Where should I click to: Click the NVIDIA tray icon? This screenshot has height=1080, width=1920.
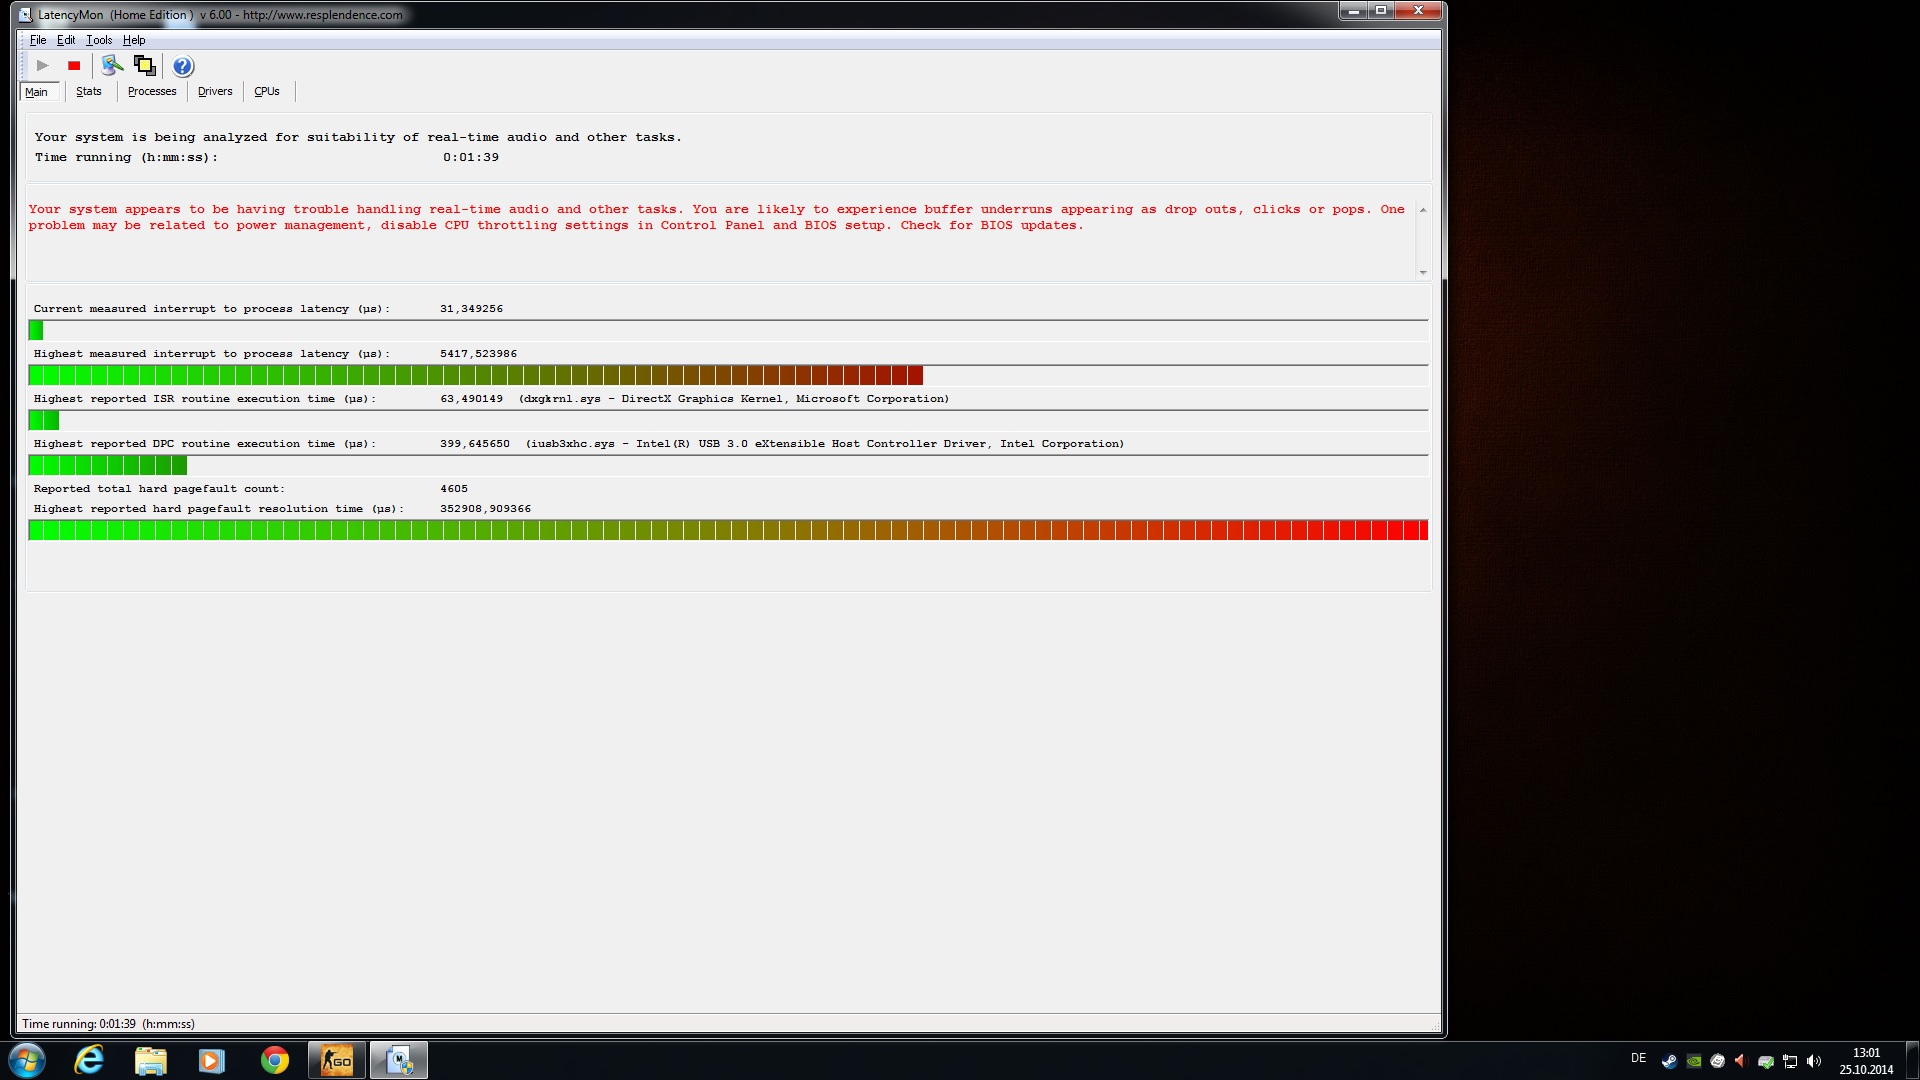point(1693,1061)
